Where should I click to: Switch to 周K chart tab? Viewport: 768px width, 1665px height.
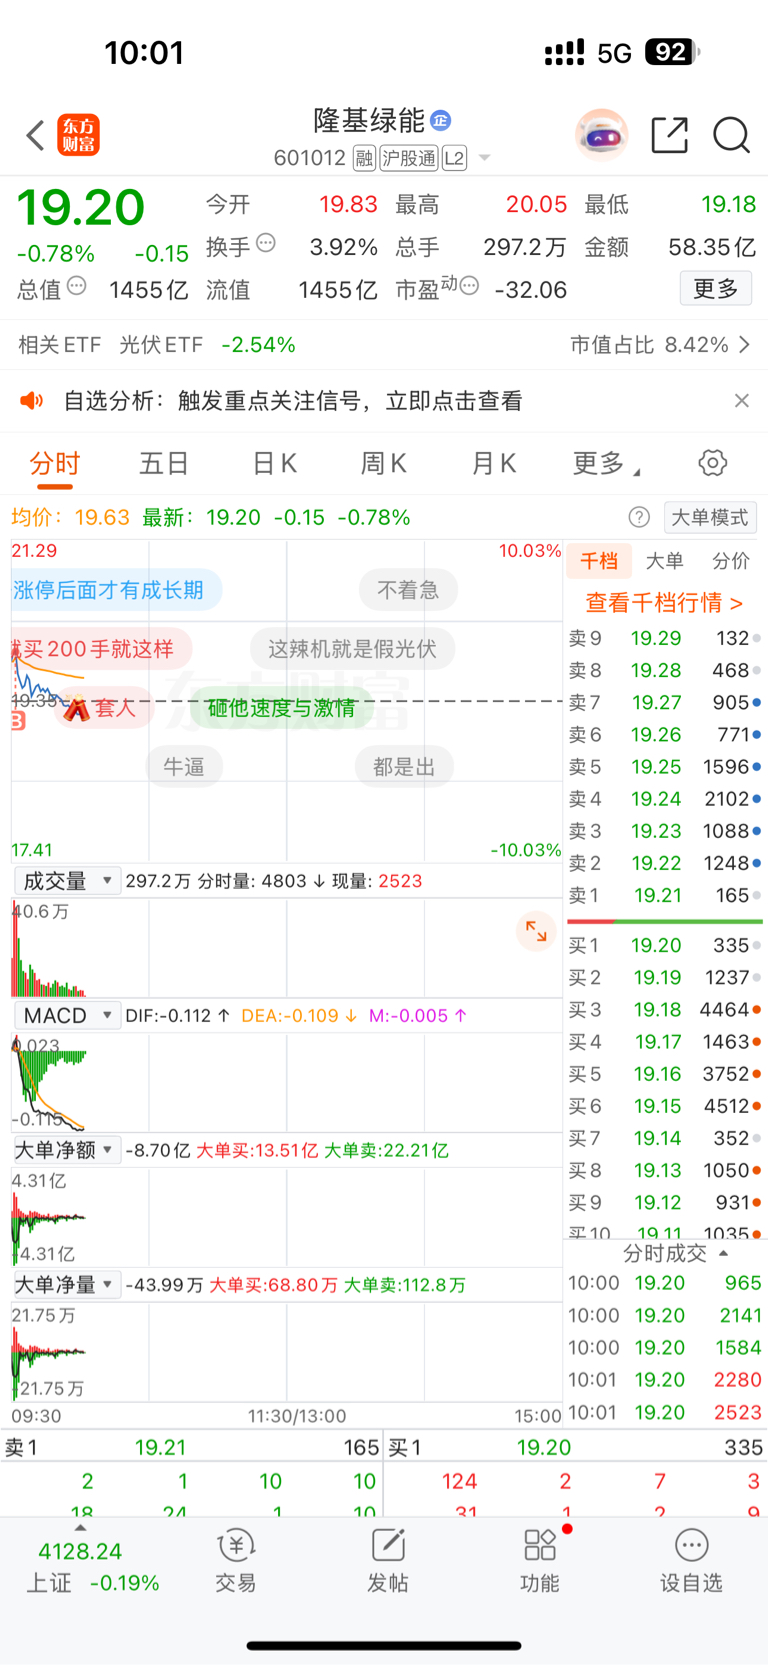pos(383,463)
